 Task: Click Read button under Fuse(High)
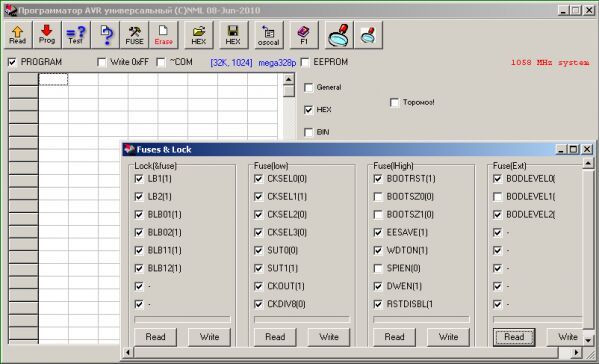coord(394,337)
